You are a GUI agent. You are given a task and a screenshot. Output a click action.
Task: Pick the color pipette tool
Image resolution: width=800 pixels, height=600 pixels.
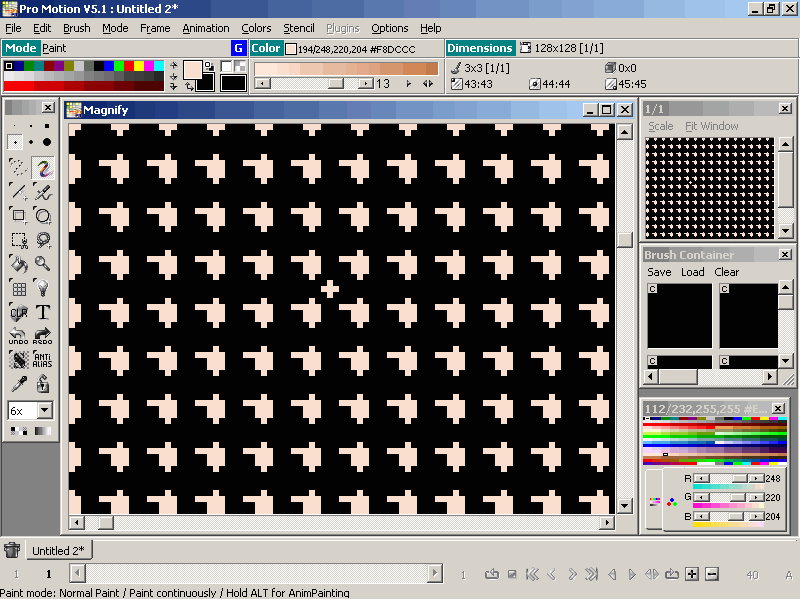[18, 385]
